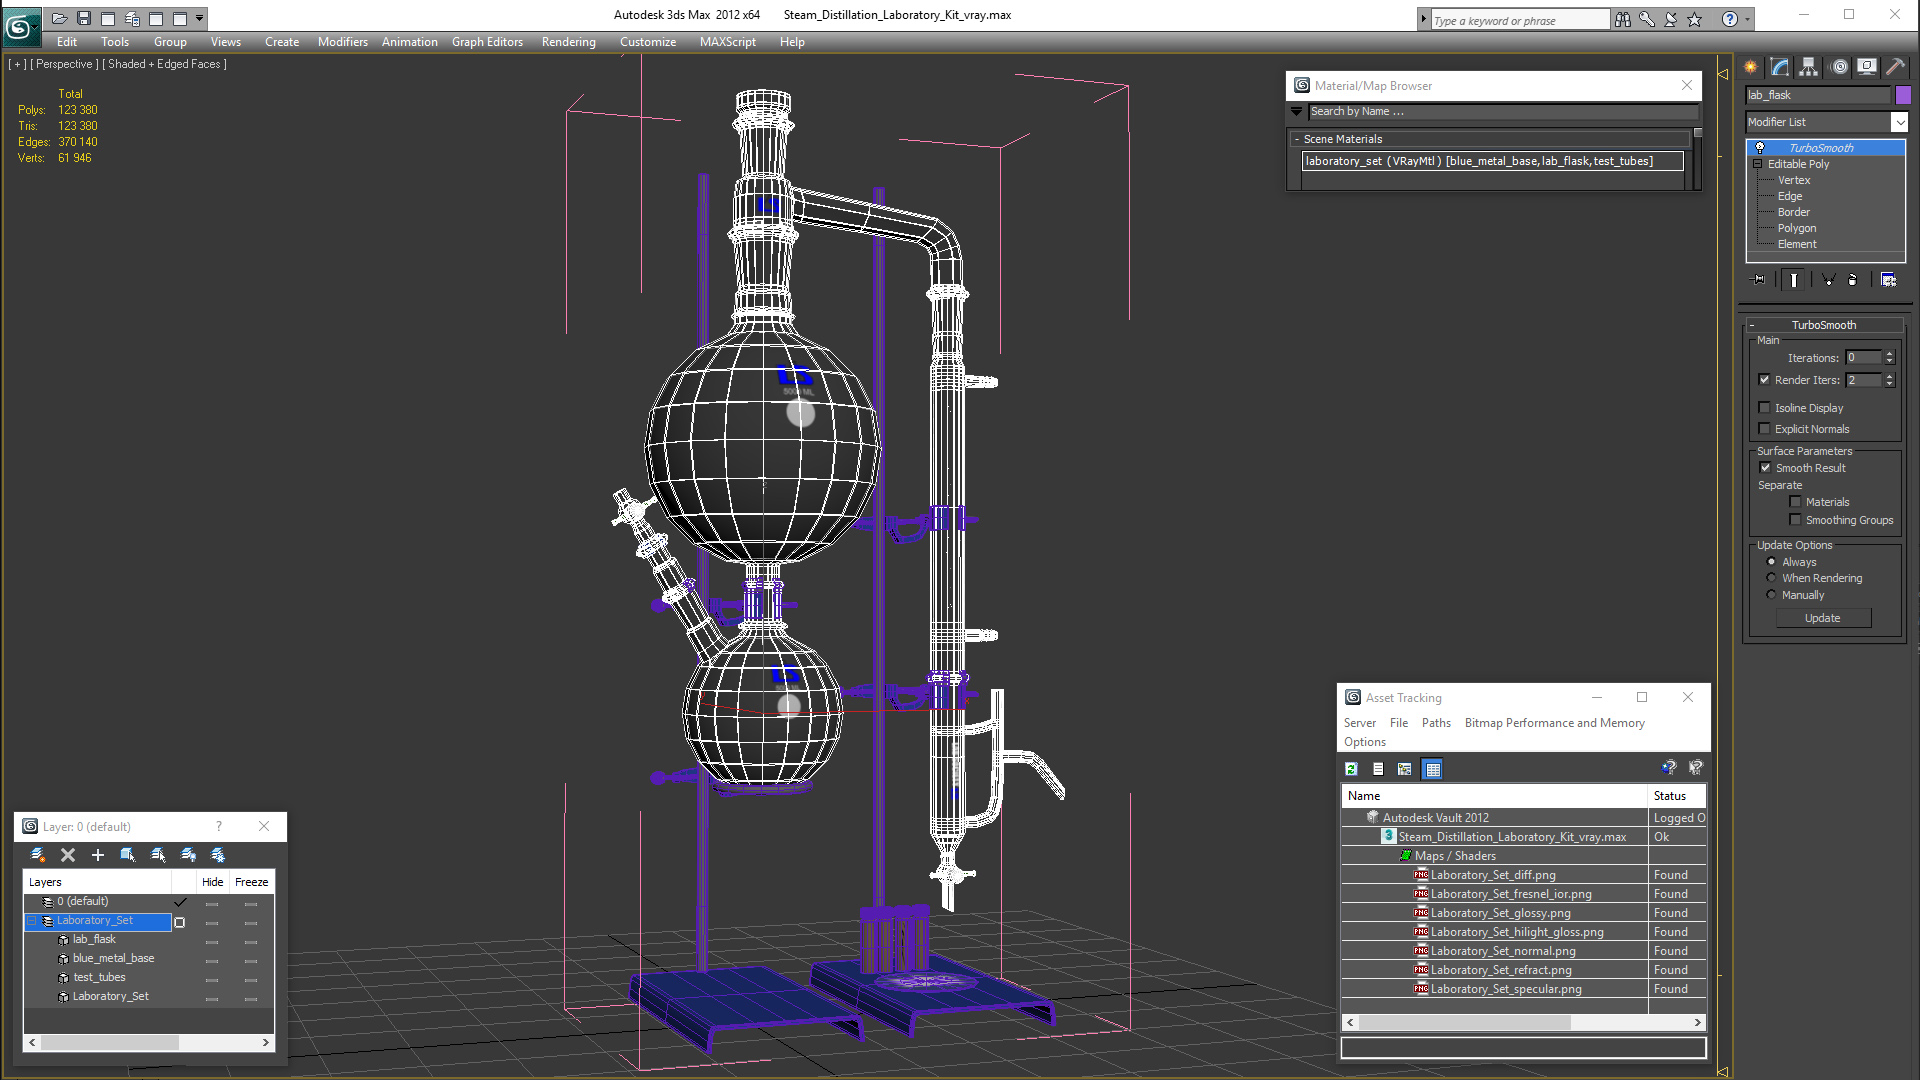Uncheck the Smooth Result checkbox
Viewport: 1920px width, 1080px height.
pyautogui.click(x=1765, y=468)
